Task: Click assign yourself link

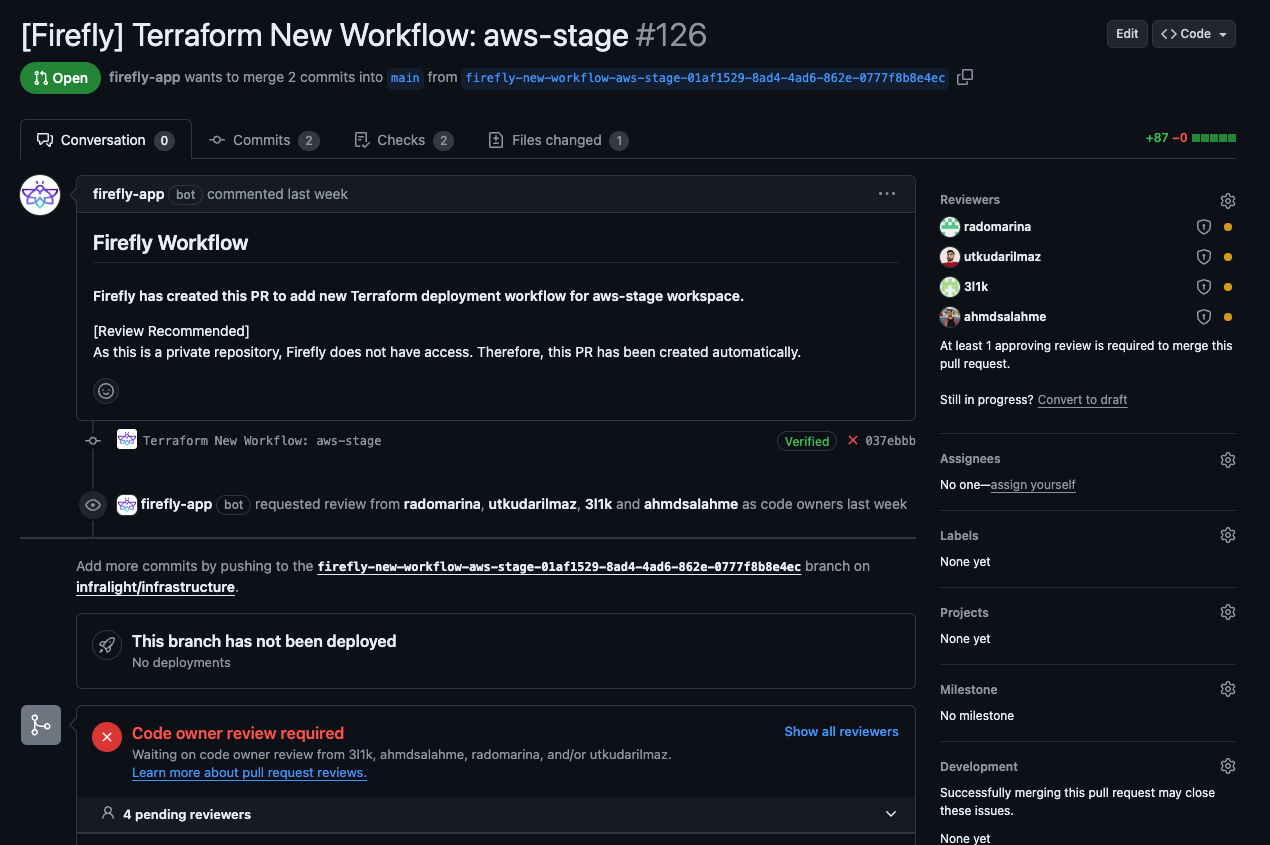Action: point(1033,485)
